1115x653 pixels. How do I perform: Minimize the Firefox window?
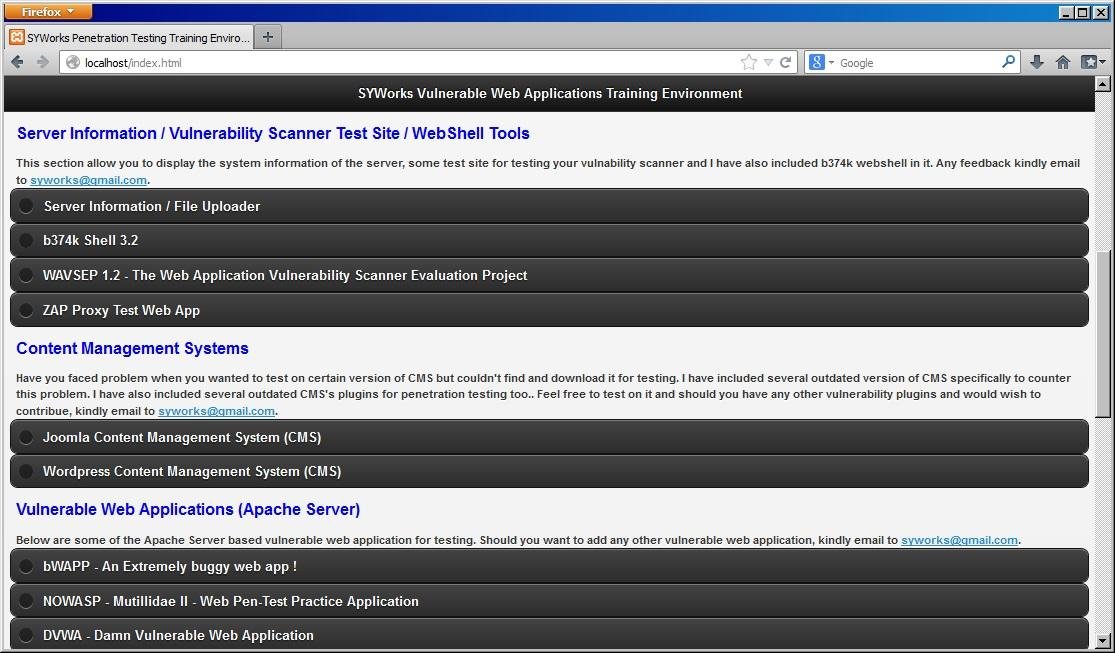pos(1066,12)
